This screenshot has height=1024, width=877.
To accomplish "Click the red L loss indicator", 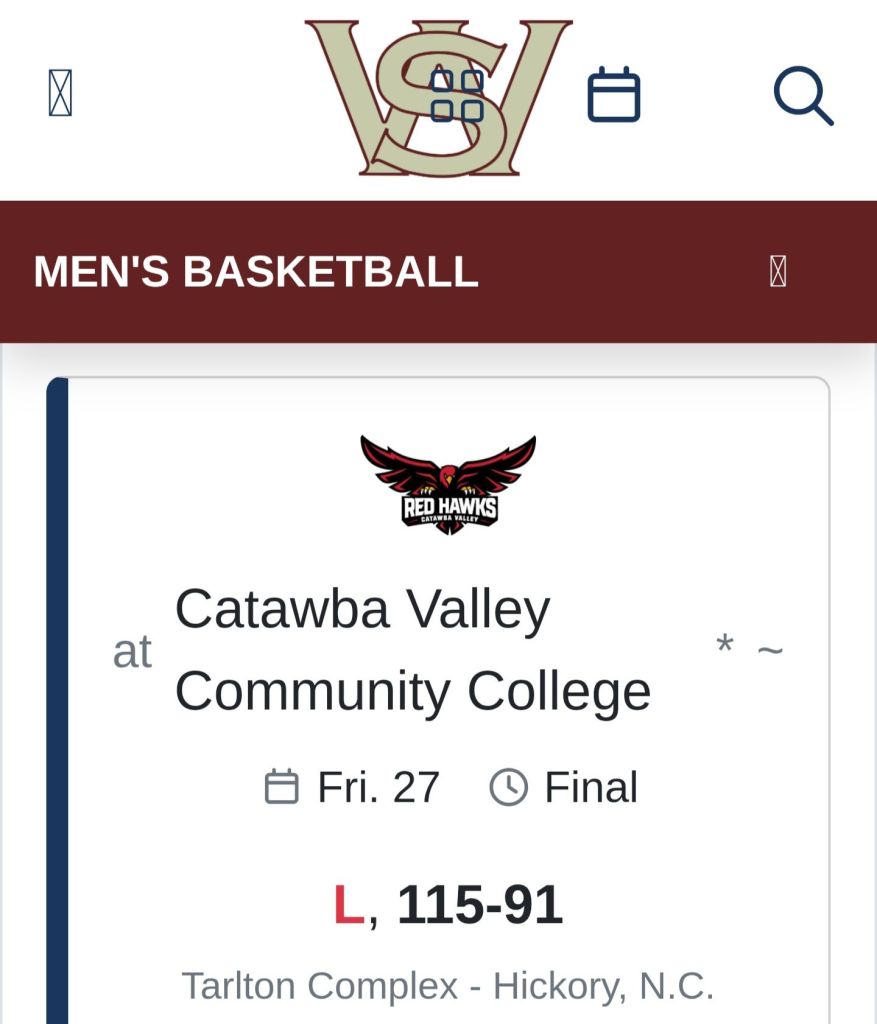I will tap(347, 905).
